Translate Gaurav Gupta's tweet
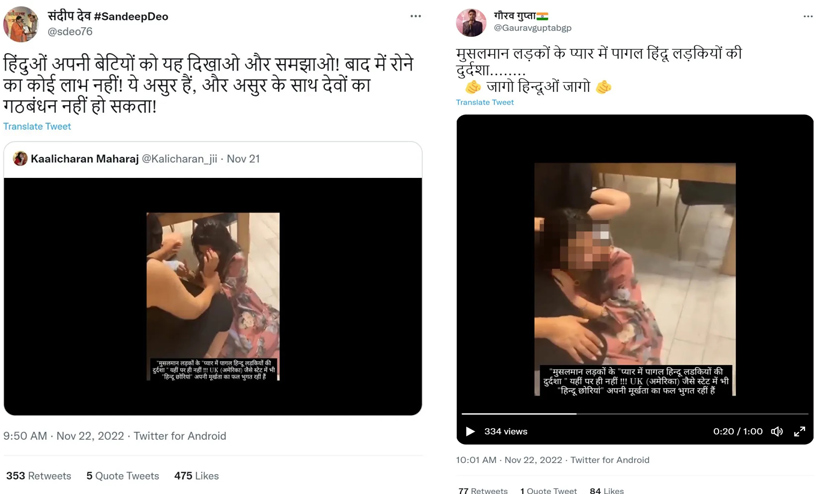The image size is (823, 494). (x=484, y=102)
